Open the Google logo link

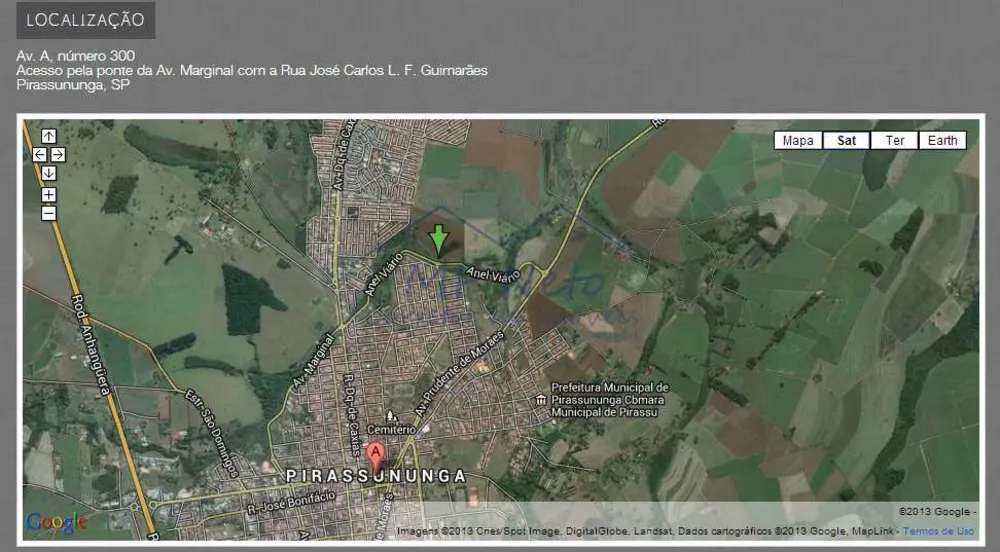point(57,523)
